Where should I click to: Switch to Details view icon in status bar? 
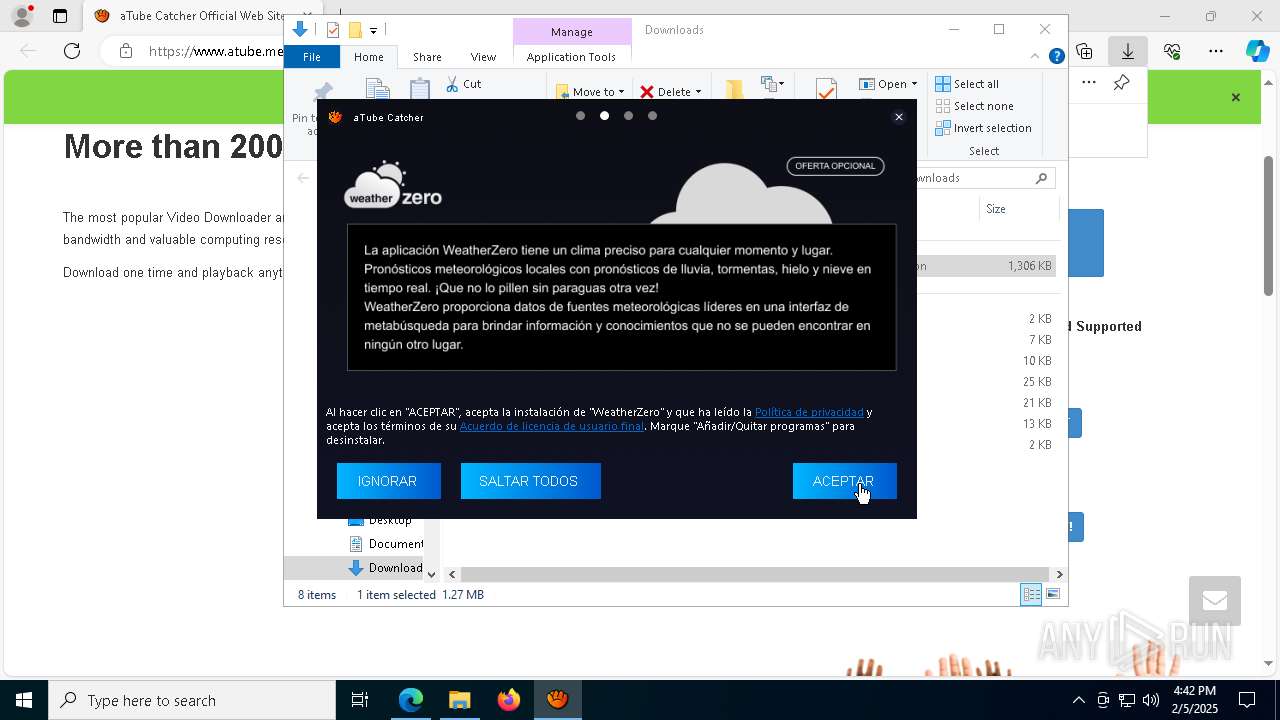tap(1031, 595)
